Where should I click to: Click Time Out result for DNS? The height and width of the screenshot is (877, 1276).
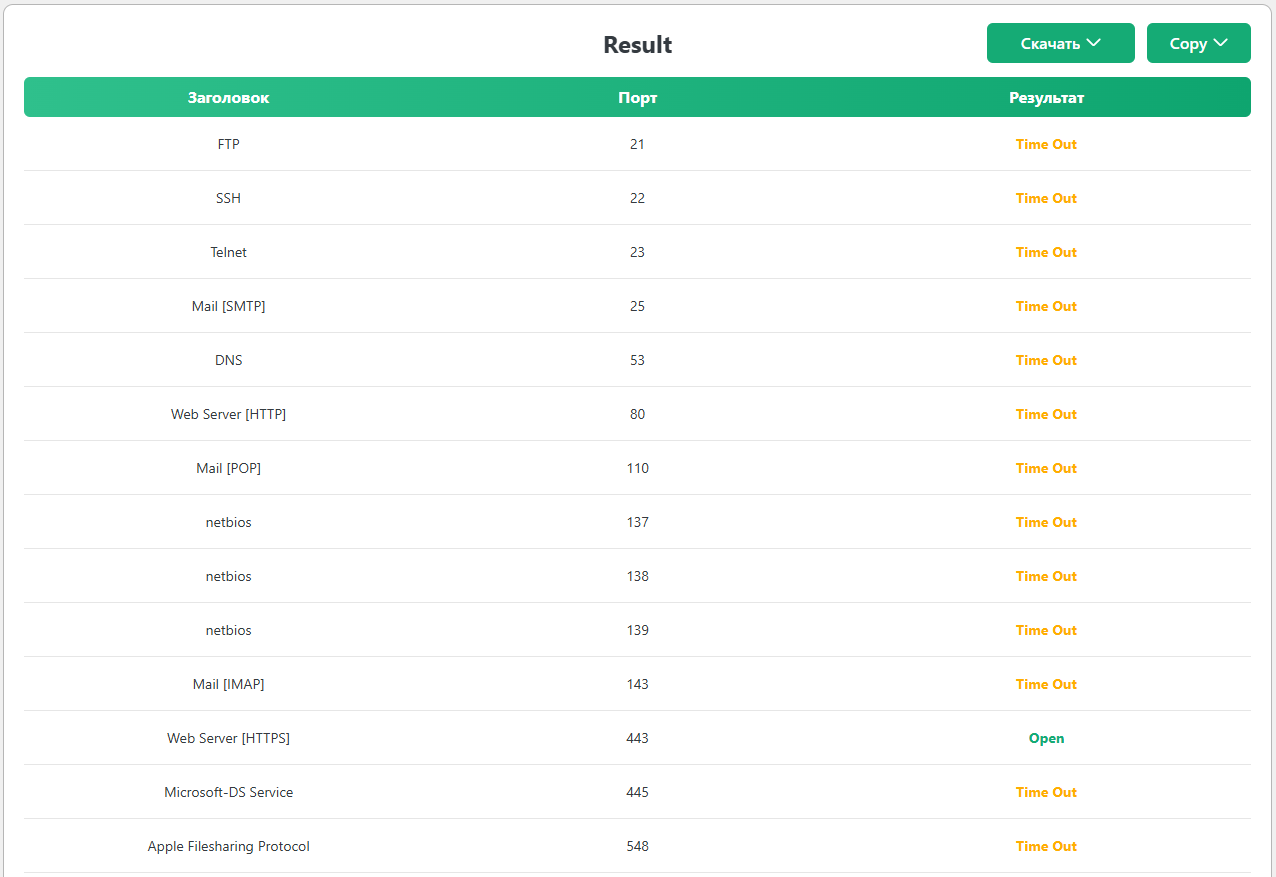point(1046,360)
